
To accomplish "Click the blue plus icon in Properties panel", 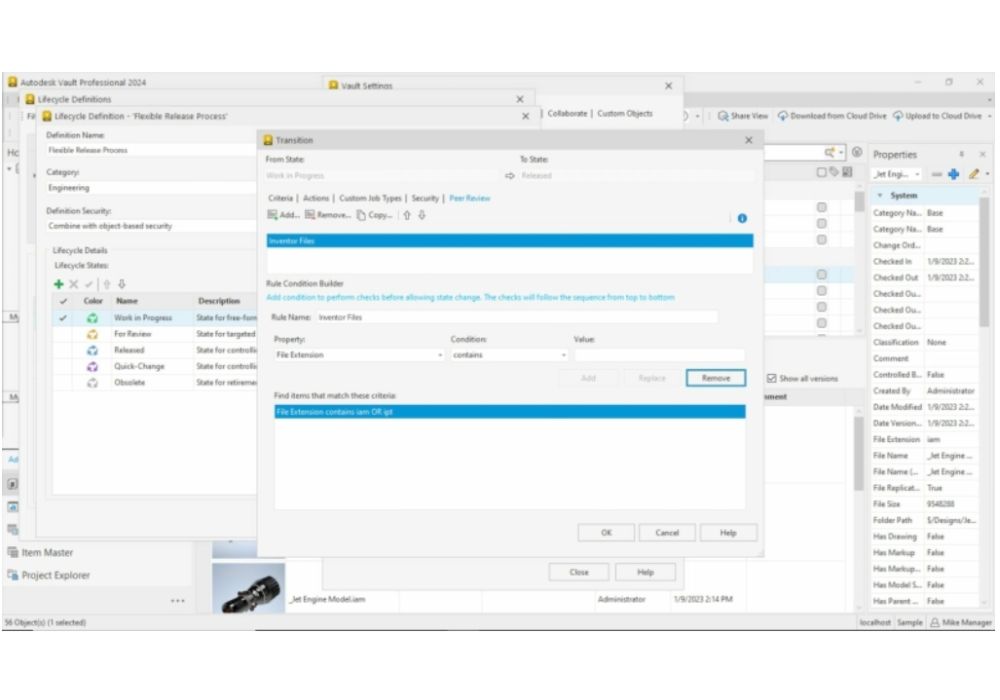I will [956, 174].
